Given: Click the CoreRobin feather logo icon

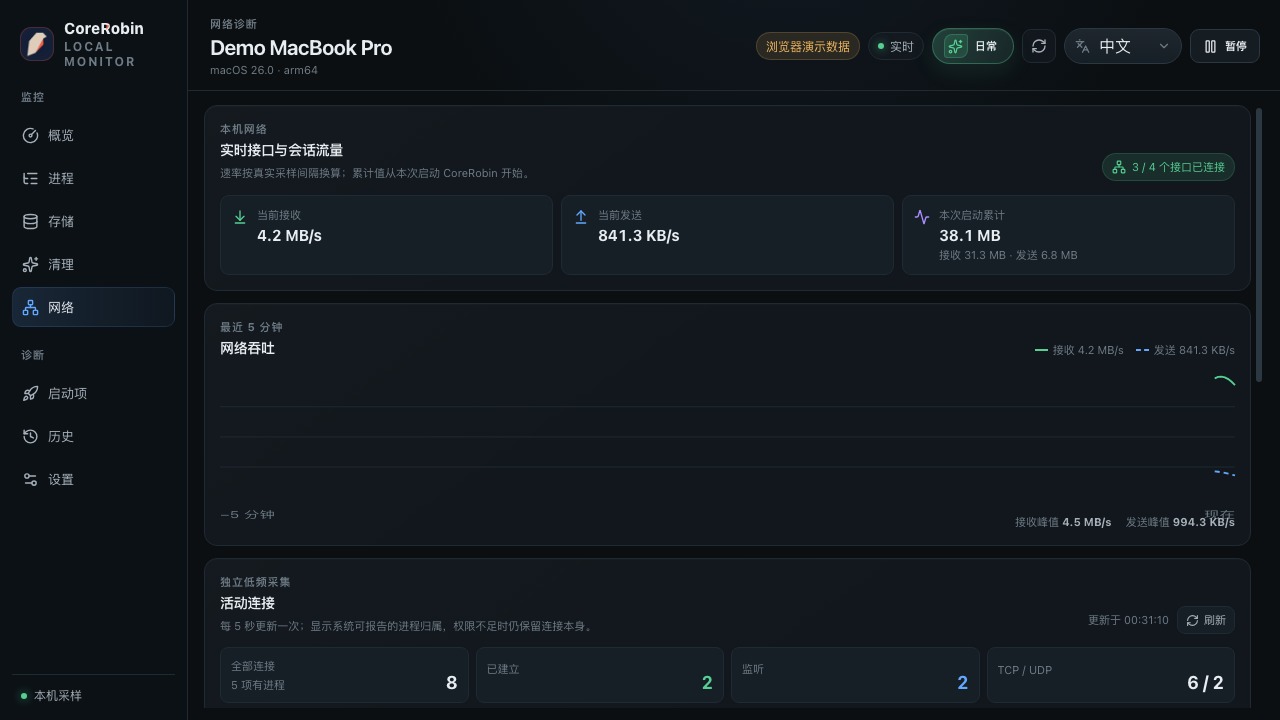Looking at the screenshot, I should tap(37, 45).
